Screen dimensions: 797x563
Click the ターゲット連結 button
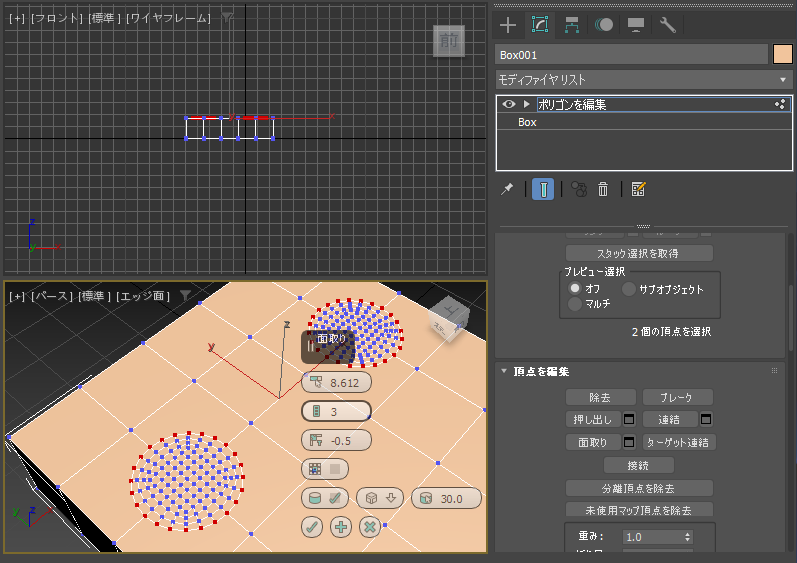(x=679, y=442)
